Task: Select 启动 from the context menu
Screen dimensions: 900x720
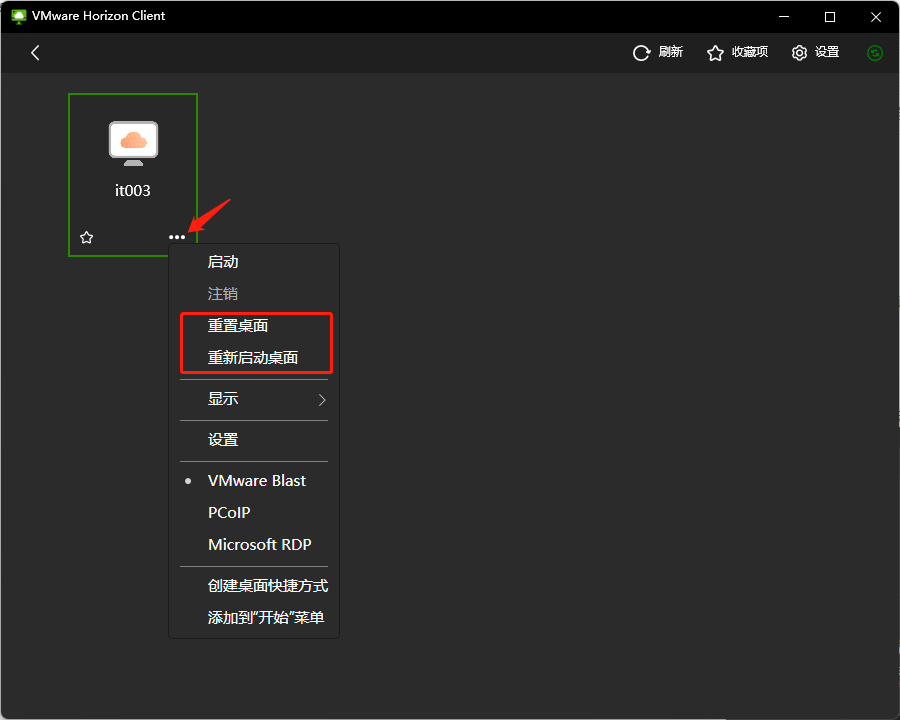Action: coord(222,261)
